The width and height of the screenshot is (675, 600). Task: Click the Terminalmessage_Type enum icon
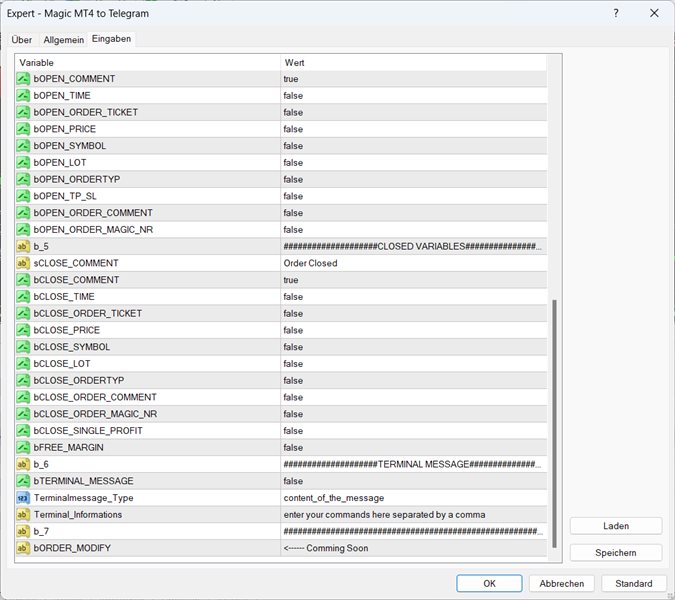coord(23,497)
